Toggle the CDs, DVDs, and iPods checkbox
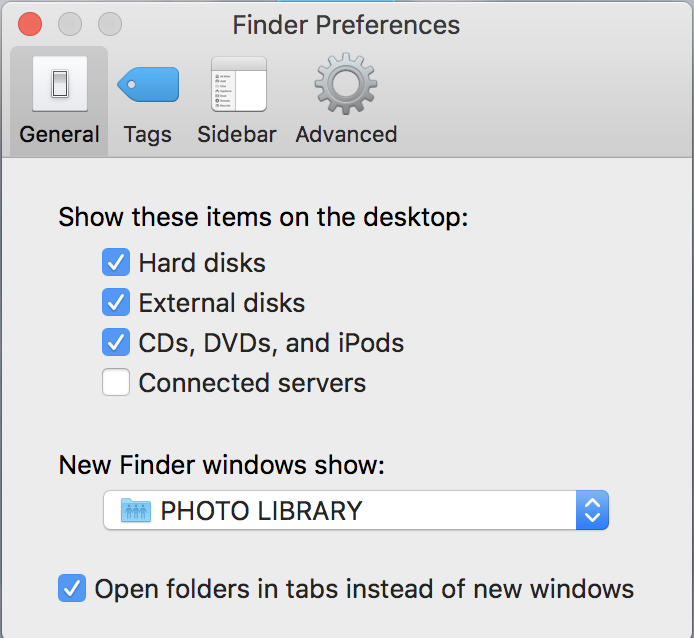 tap(116, 342)
